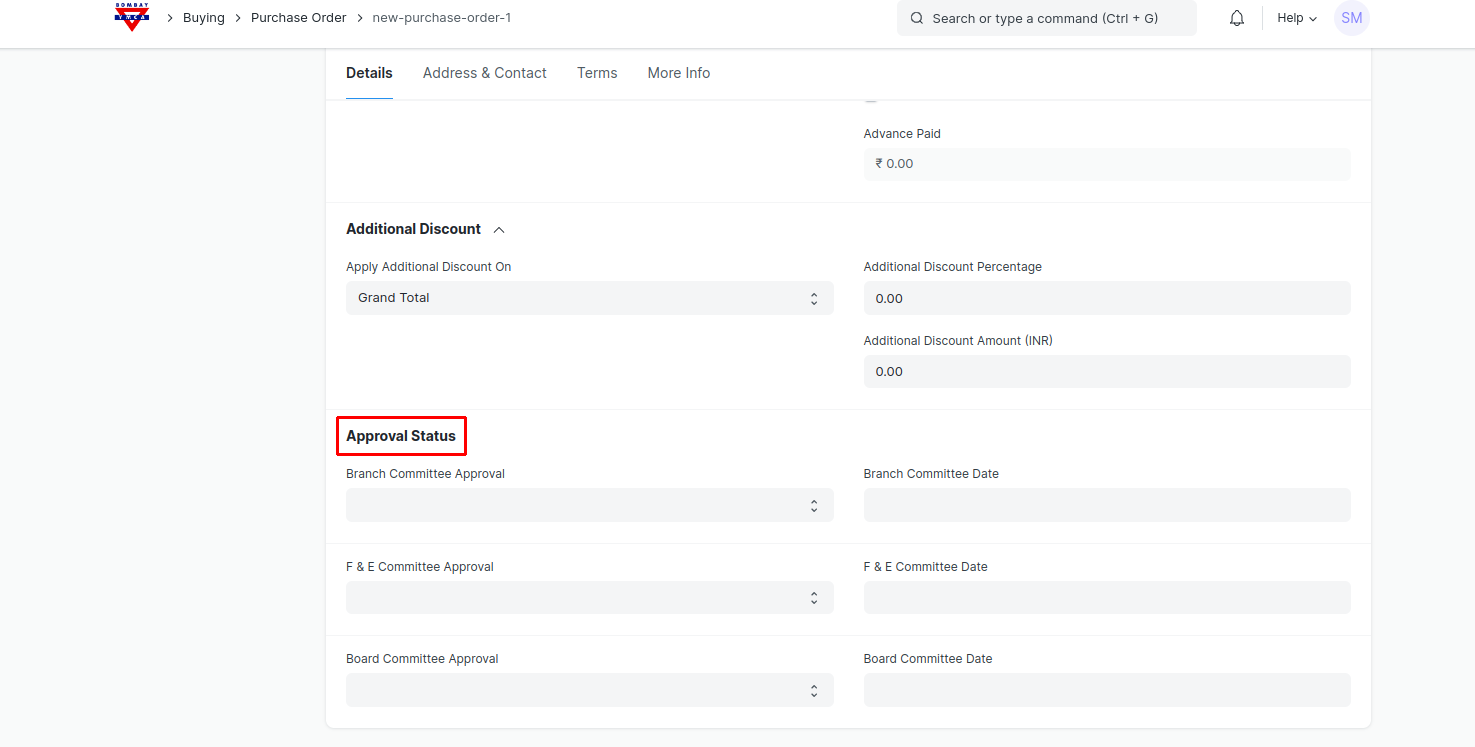The width and height of the screenshot is (1475, 747).
Task: Open the Board Committee Approval dropdown
Action: 589,690
